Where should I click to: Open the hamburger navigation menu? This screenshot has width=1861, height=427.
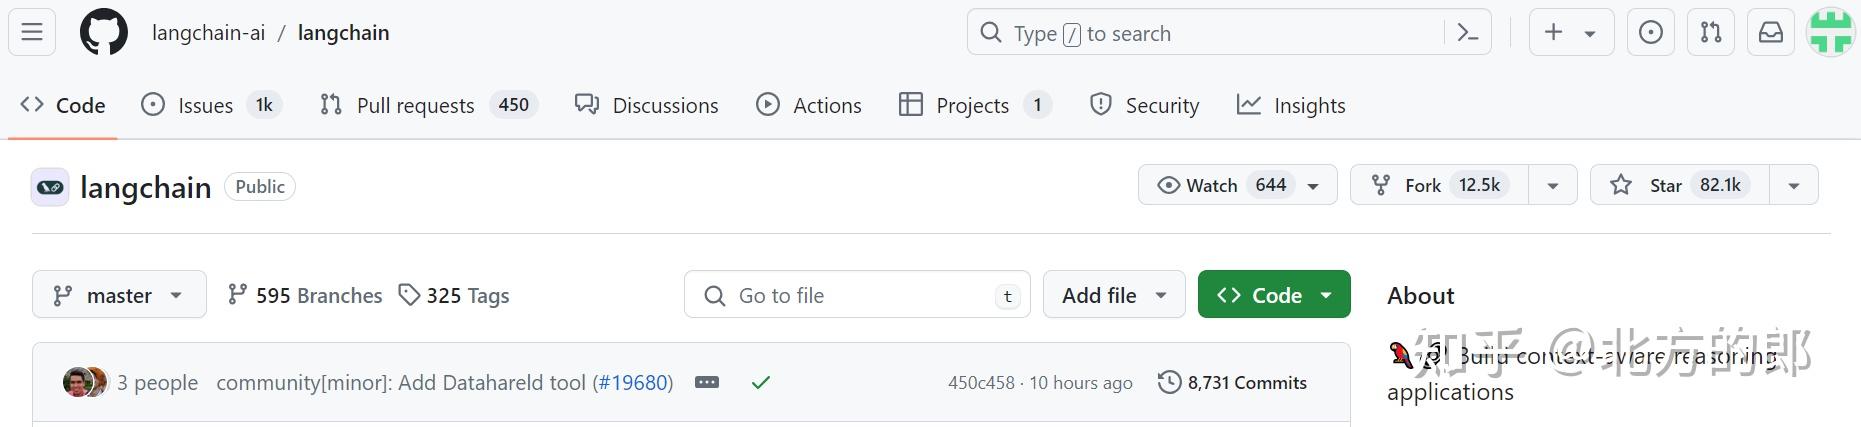point(32,33)
